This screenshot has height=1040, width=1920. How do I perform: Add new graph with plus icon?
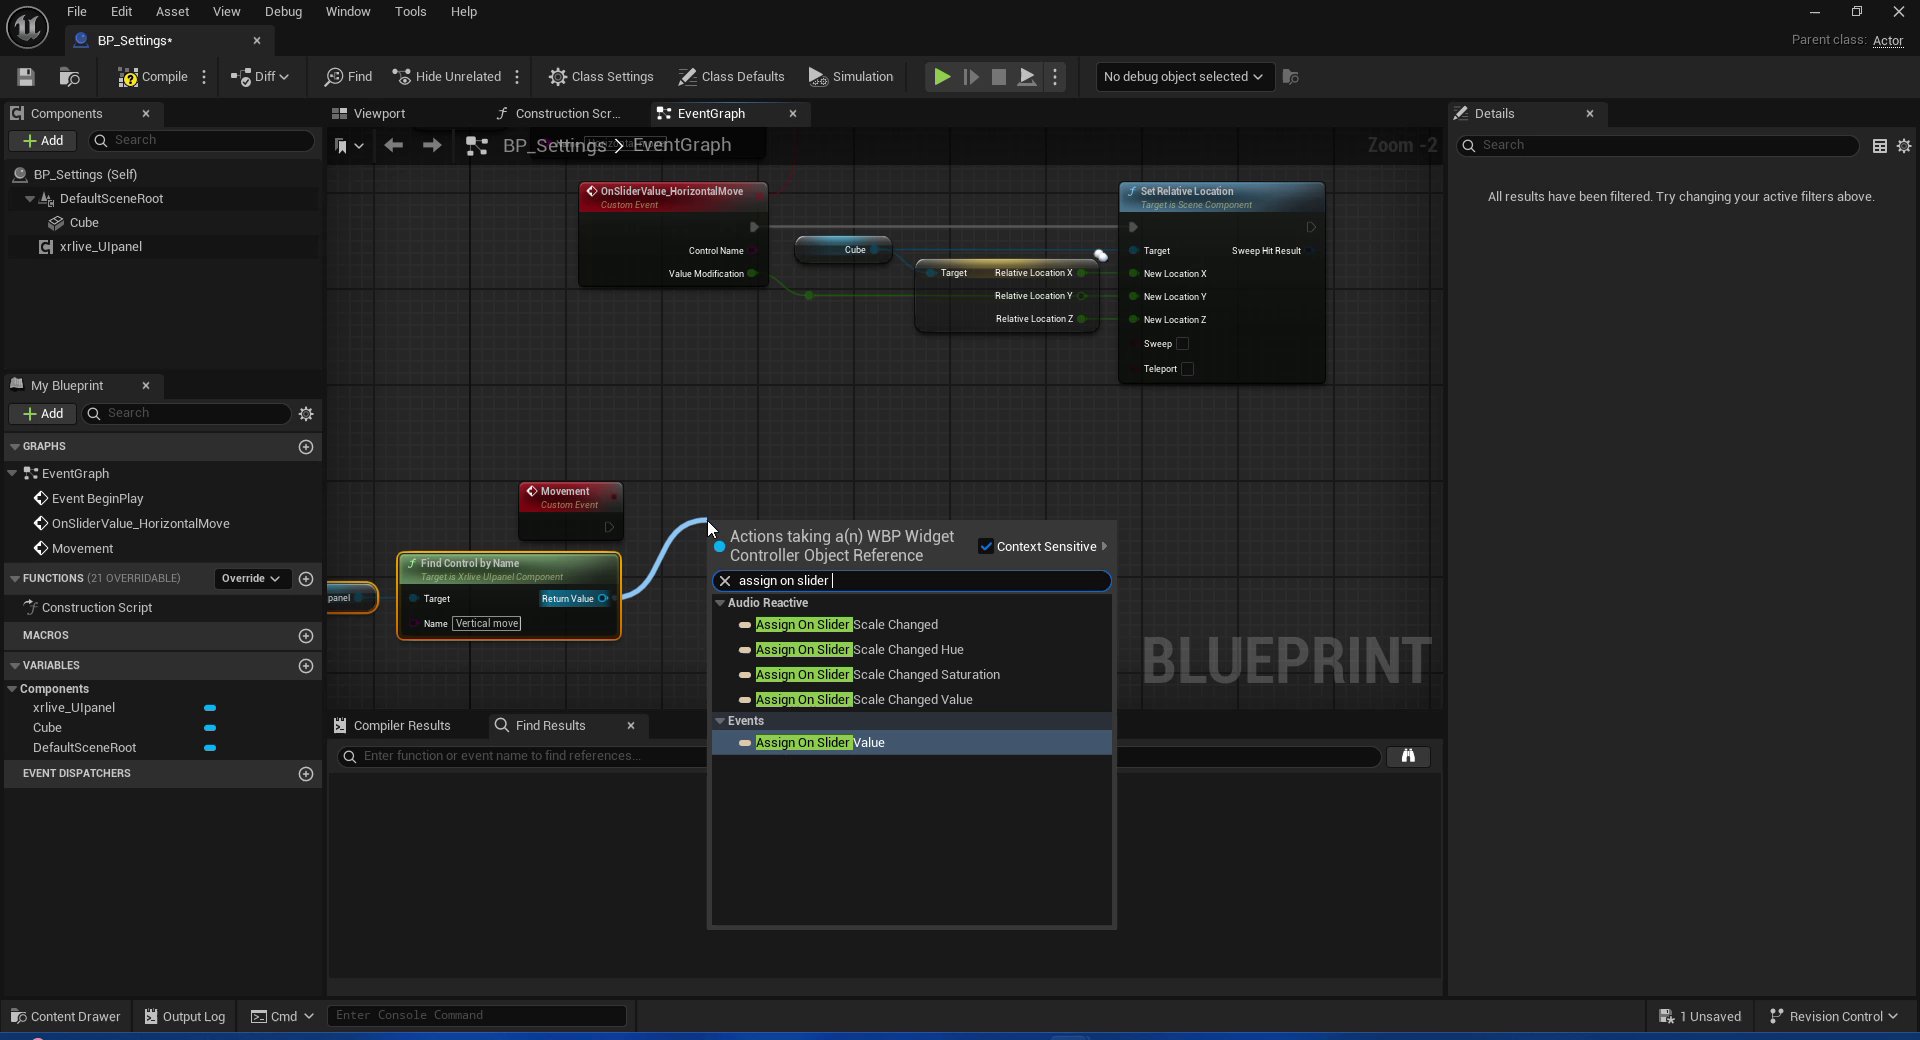pos(306,447)
